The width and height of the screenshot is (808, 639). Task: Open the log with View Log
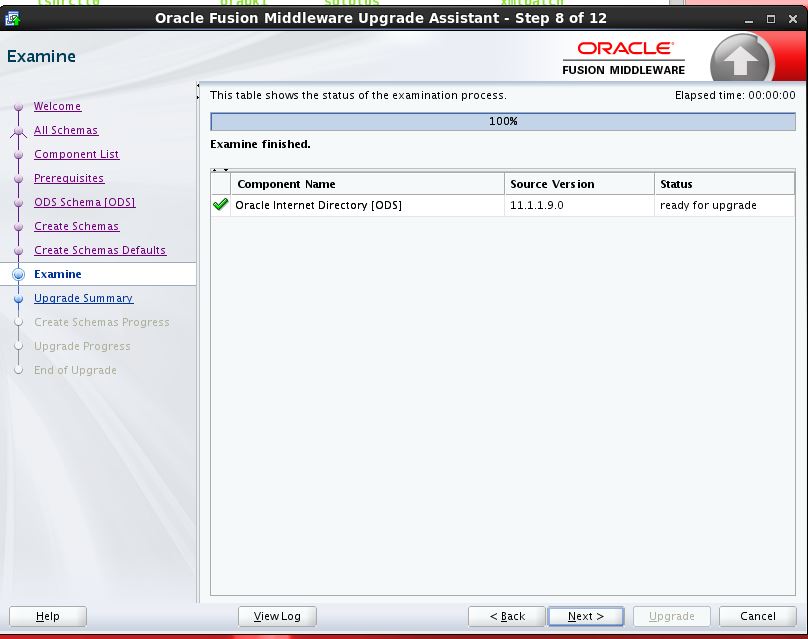277,616
